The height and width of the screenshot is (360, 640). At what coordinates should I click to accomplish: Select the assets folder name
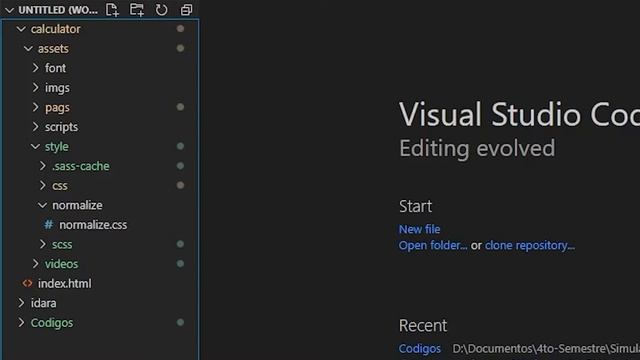click(53, 49)
